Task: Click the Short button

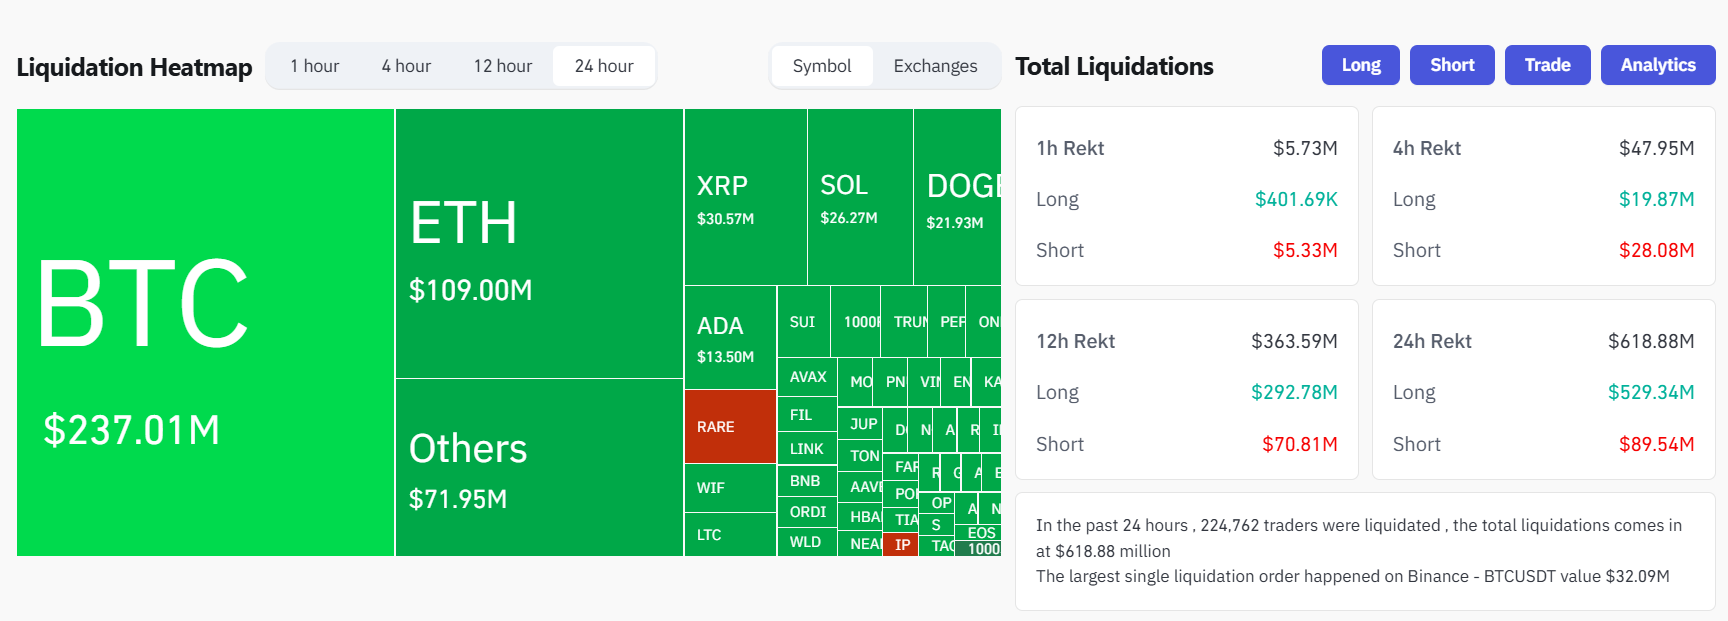Action: [x=1452, y=65]
